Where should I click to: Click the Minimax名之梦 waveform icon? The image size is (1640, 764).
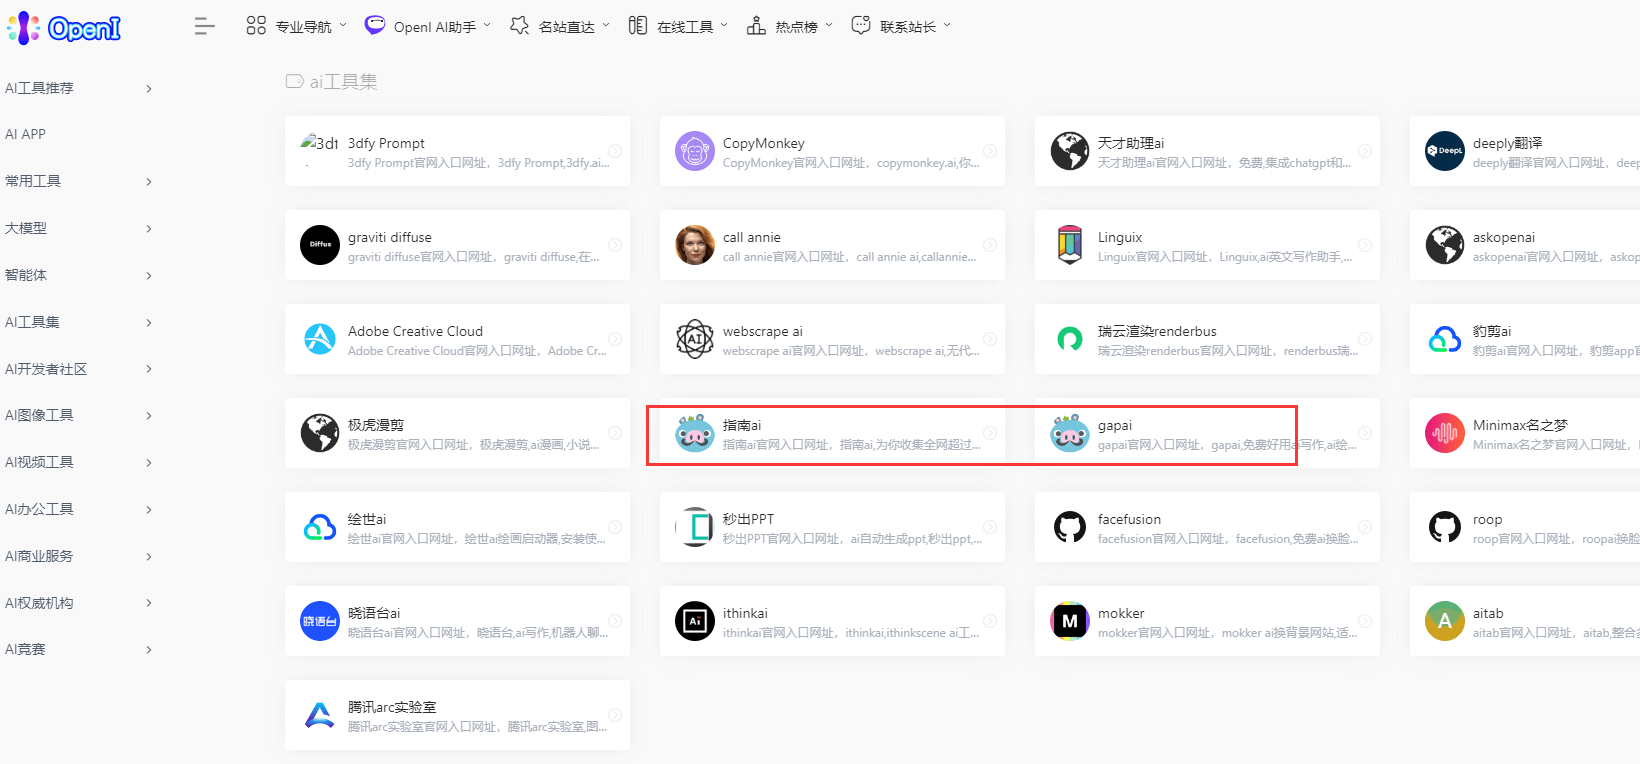coord(1445,433)
